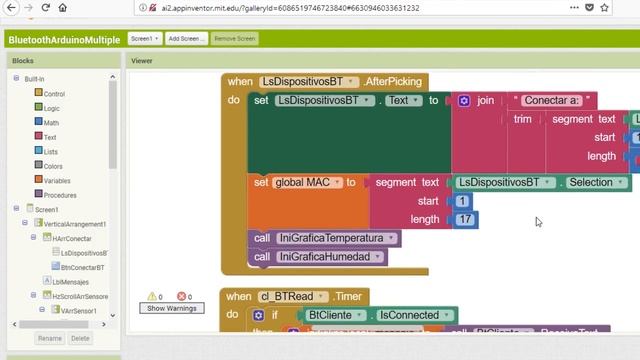Go forward with the browser forward arrow
The height and width of the screenshot is (360, 640).
[28, 7]
